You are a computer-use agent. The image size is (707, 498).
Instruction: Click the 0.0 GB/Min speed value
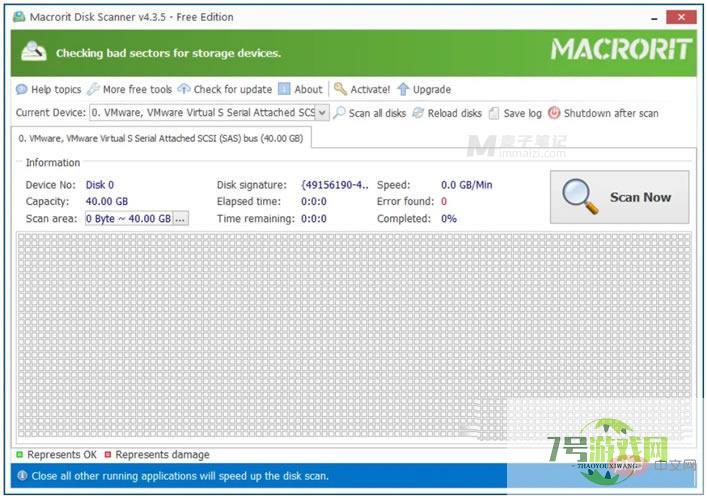(467, 185)
